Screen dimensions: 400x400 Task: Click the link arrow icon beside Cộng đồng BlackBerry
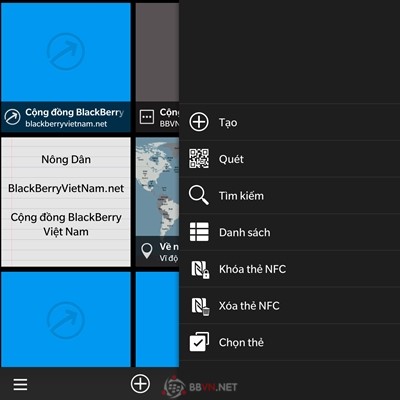[x=12, y=117]
